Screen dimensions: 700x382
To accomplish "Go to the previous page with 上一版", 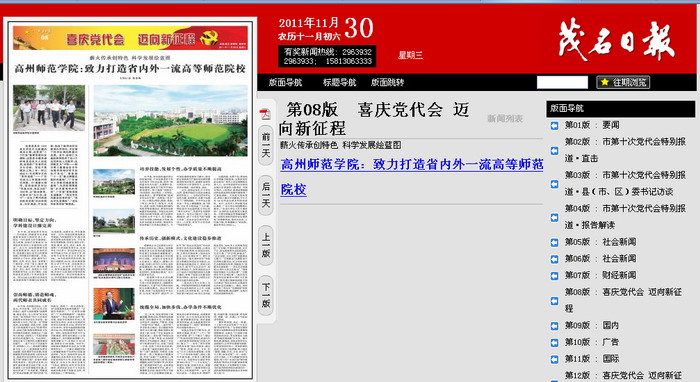I will click(x=266, y=245).
